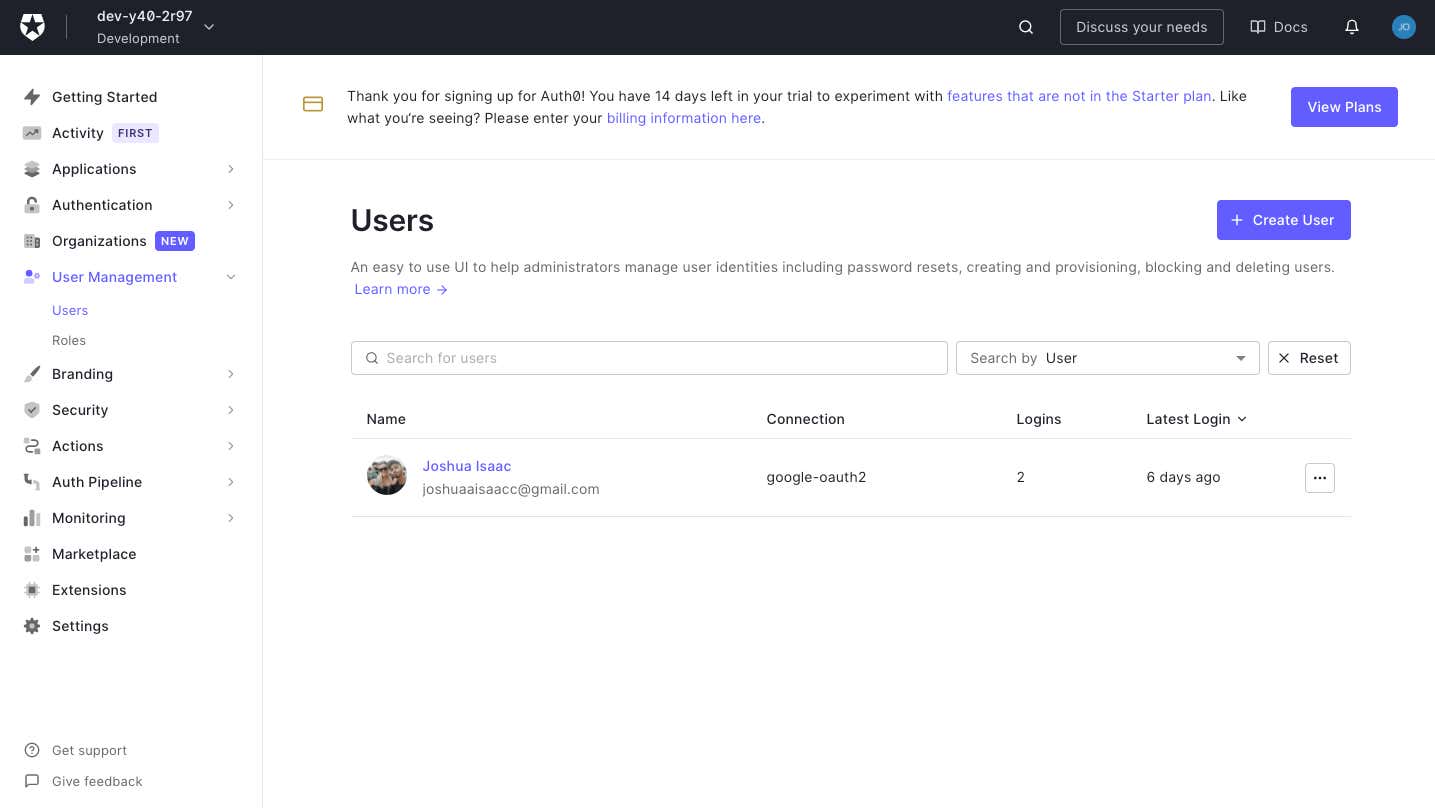Open the Search by User dropdown
This screenshot has width=1435, height=808.
[1108, 358]
